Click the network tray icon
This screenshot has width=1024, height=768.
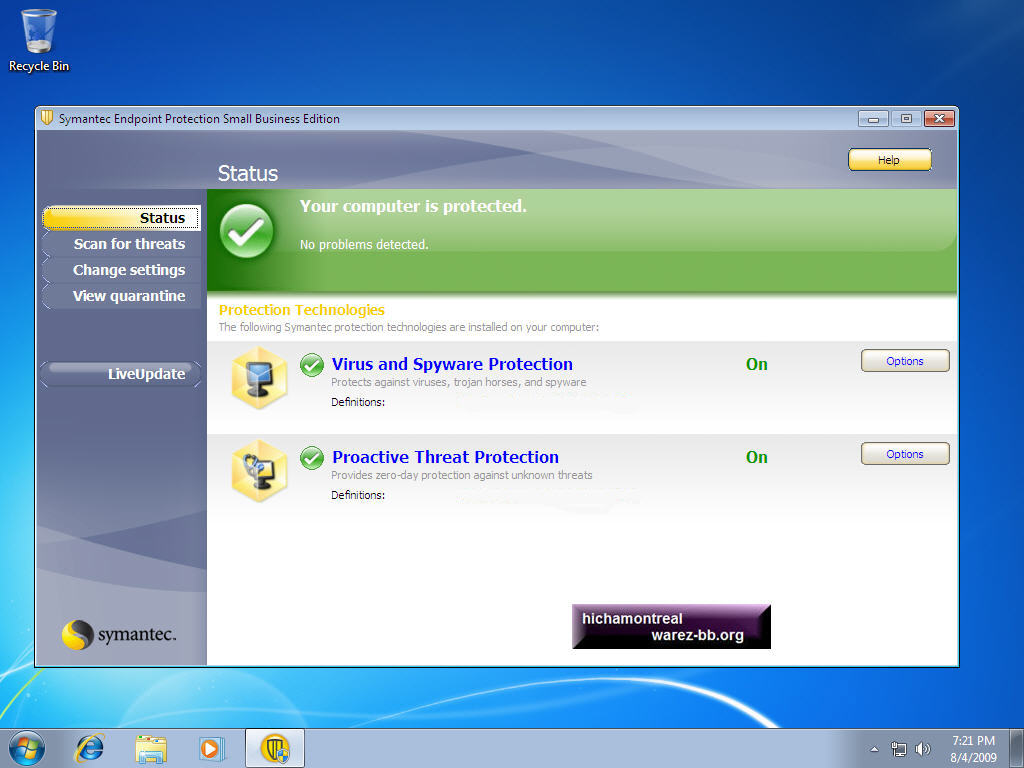point(899,749)
